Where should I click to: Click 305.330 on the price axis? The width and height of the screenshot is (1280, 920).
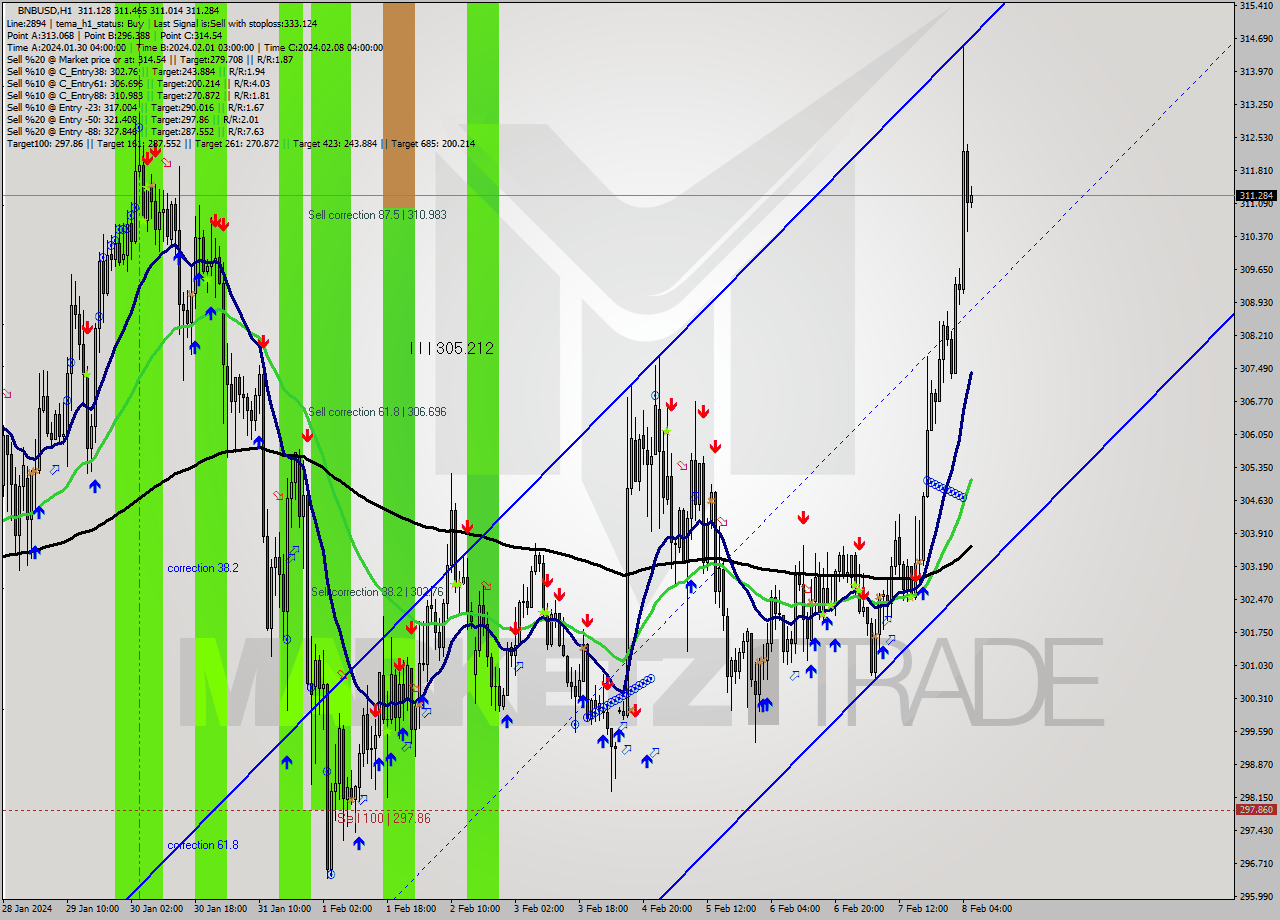pyautogui.click(x=1256, y=468)
